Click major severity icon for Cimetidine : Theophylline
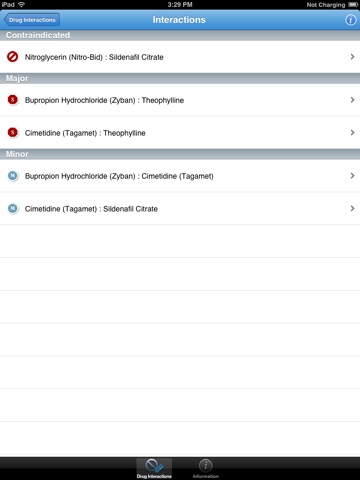Screen dimensions: 360x480 coord(13,132)
